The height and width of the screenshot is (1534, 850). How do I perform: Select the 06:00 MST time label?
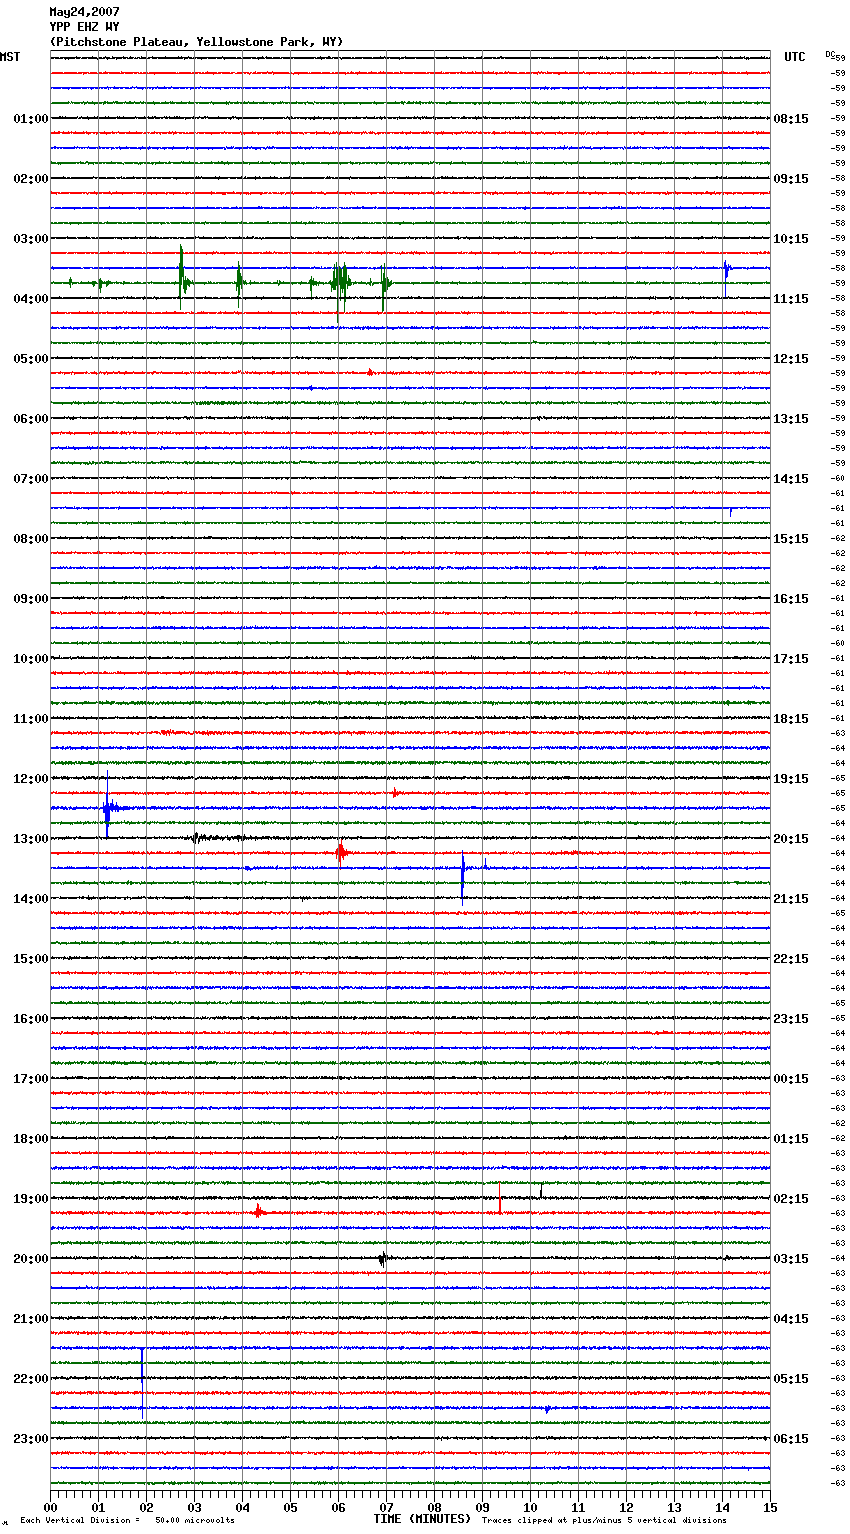pyautogui.click(x=31, y=419)
